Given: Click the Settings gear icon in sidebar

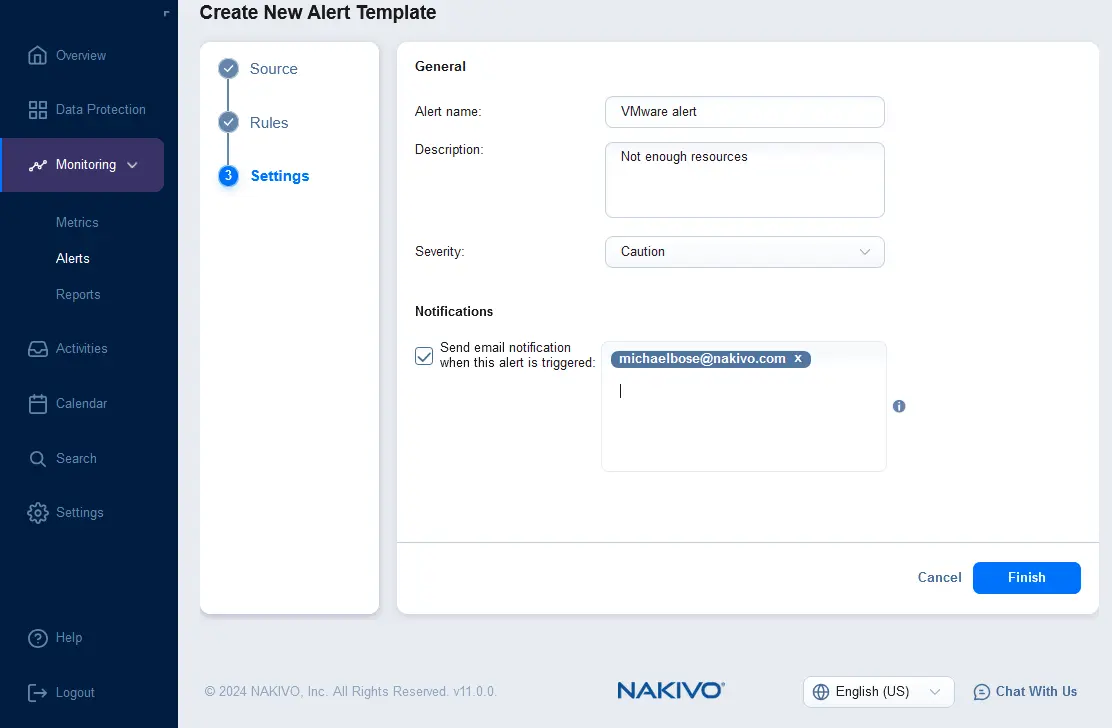Looking at the screenshot, I should (38, 513).
